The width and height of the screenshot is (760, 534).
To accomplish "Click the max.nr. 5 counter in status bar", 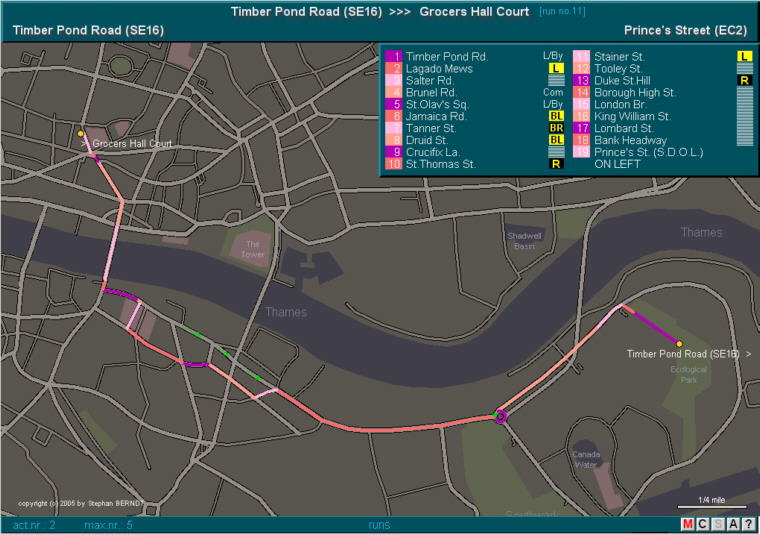I will 108,524.
